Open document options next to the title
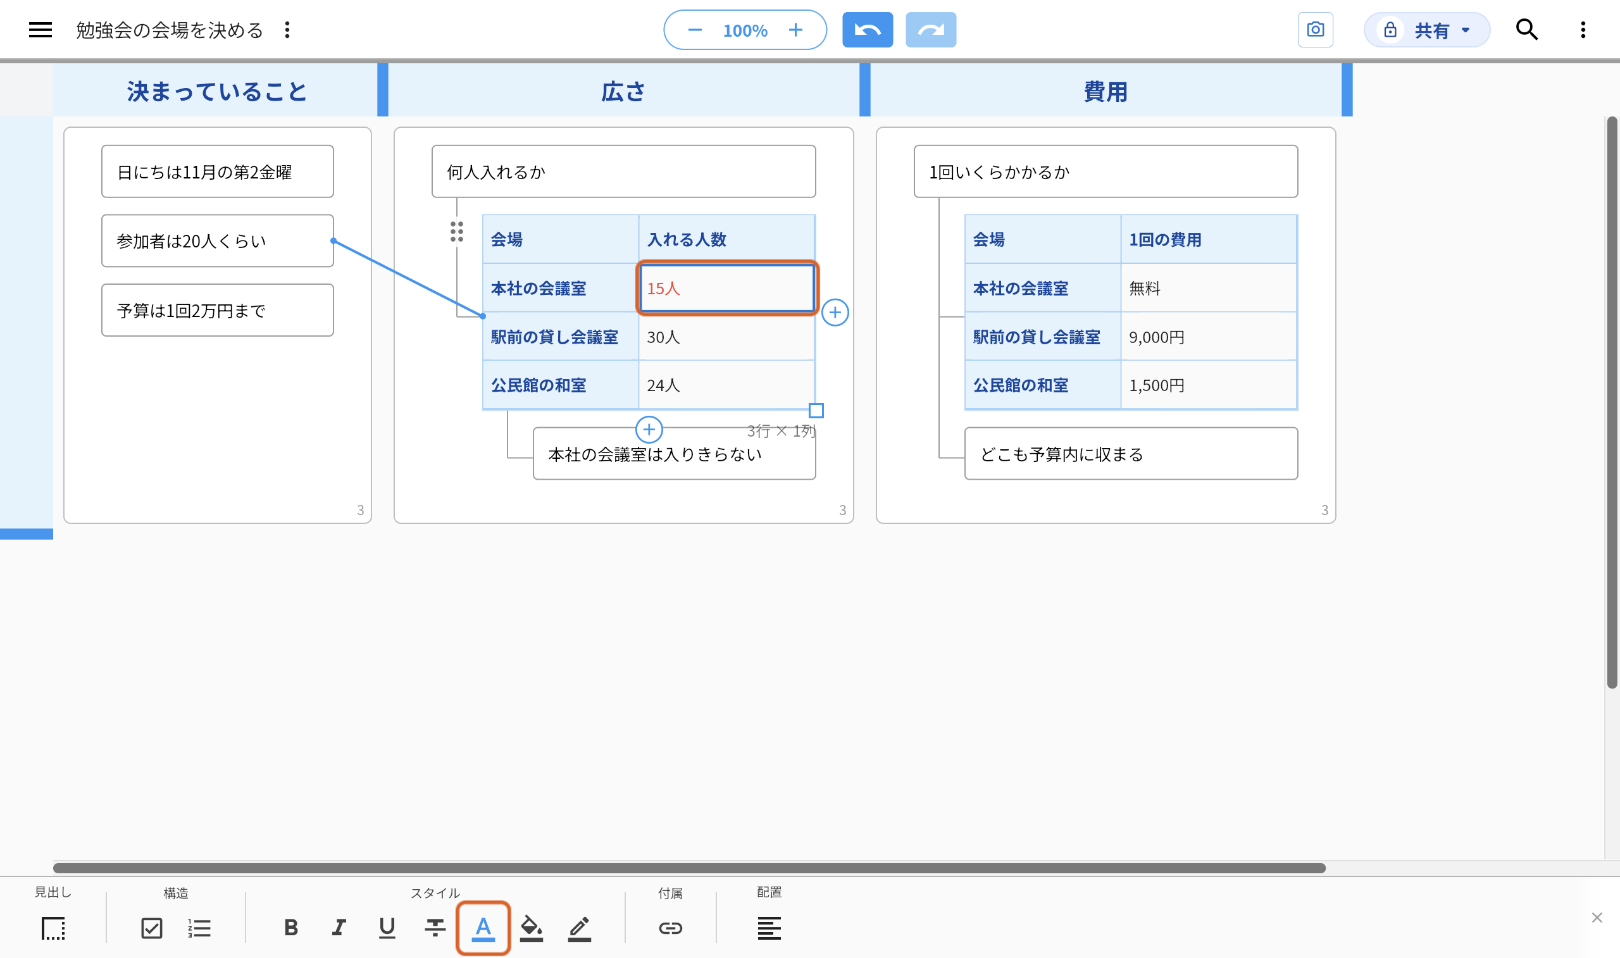1620x958 pixels. click(x=287, y=30)
